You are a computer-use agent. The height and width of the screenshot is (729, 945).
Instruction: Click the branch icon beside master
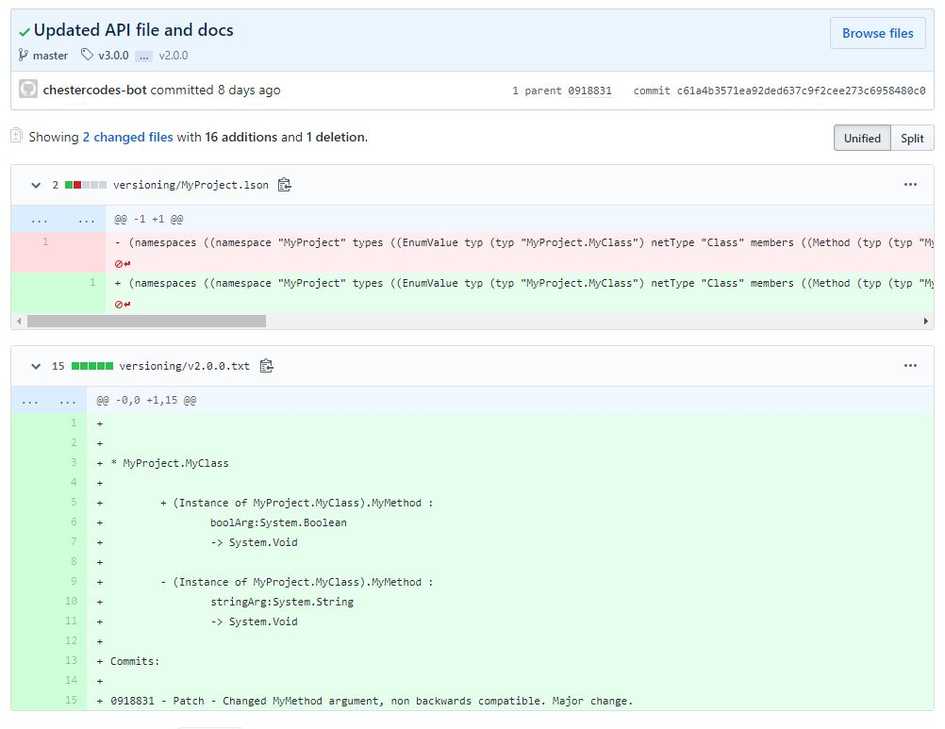[x=20, y=56]
